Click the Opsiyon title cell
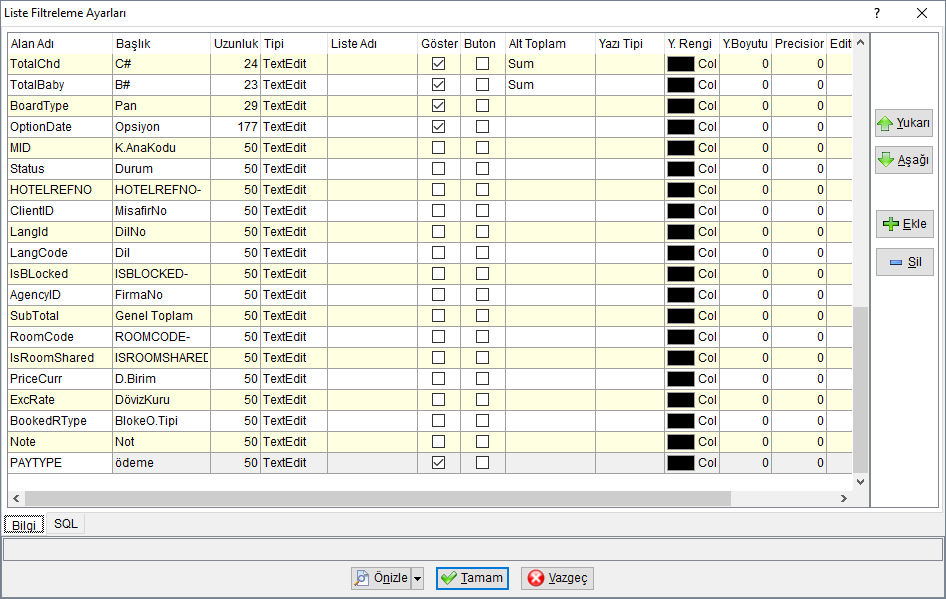This screenshot has height=599, width=946. (x=161, y=127)
